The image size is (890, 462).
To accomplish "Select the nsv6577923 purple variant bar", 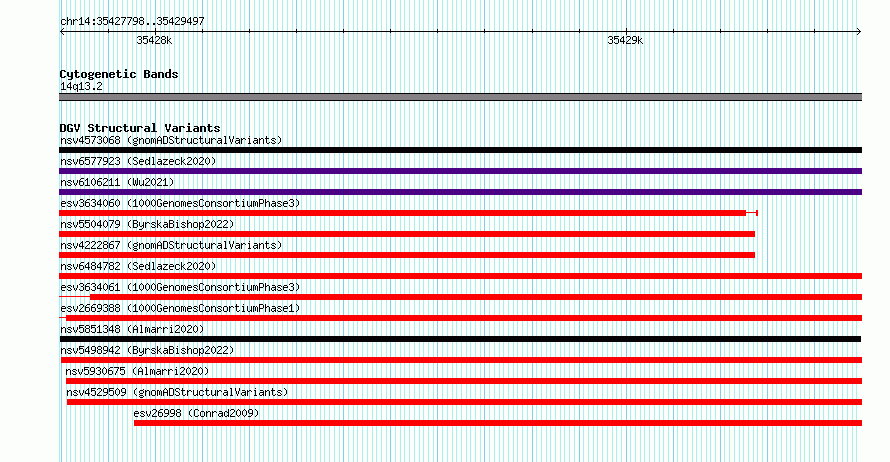I will click(x=460, y=171).
